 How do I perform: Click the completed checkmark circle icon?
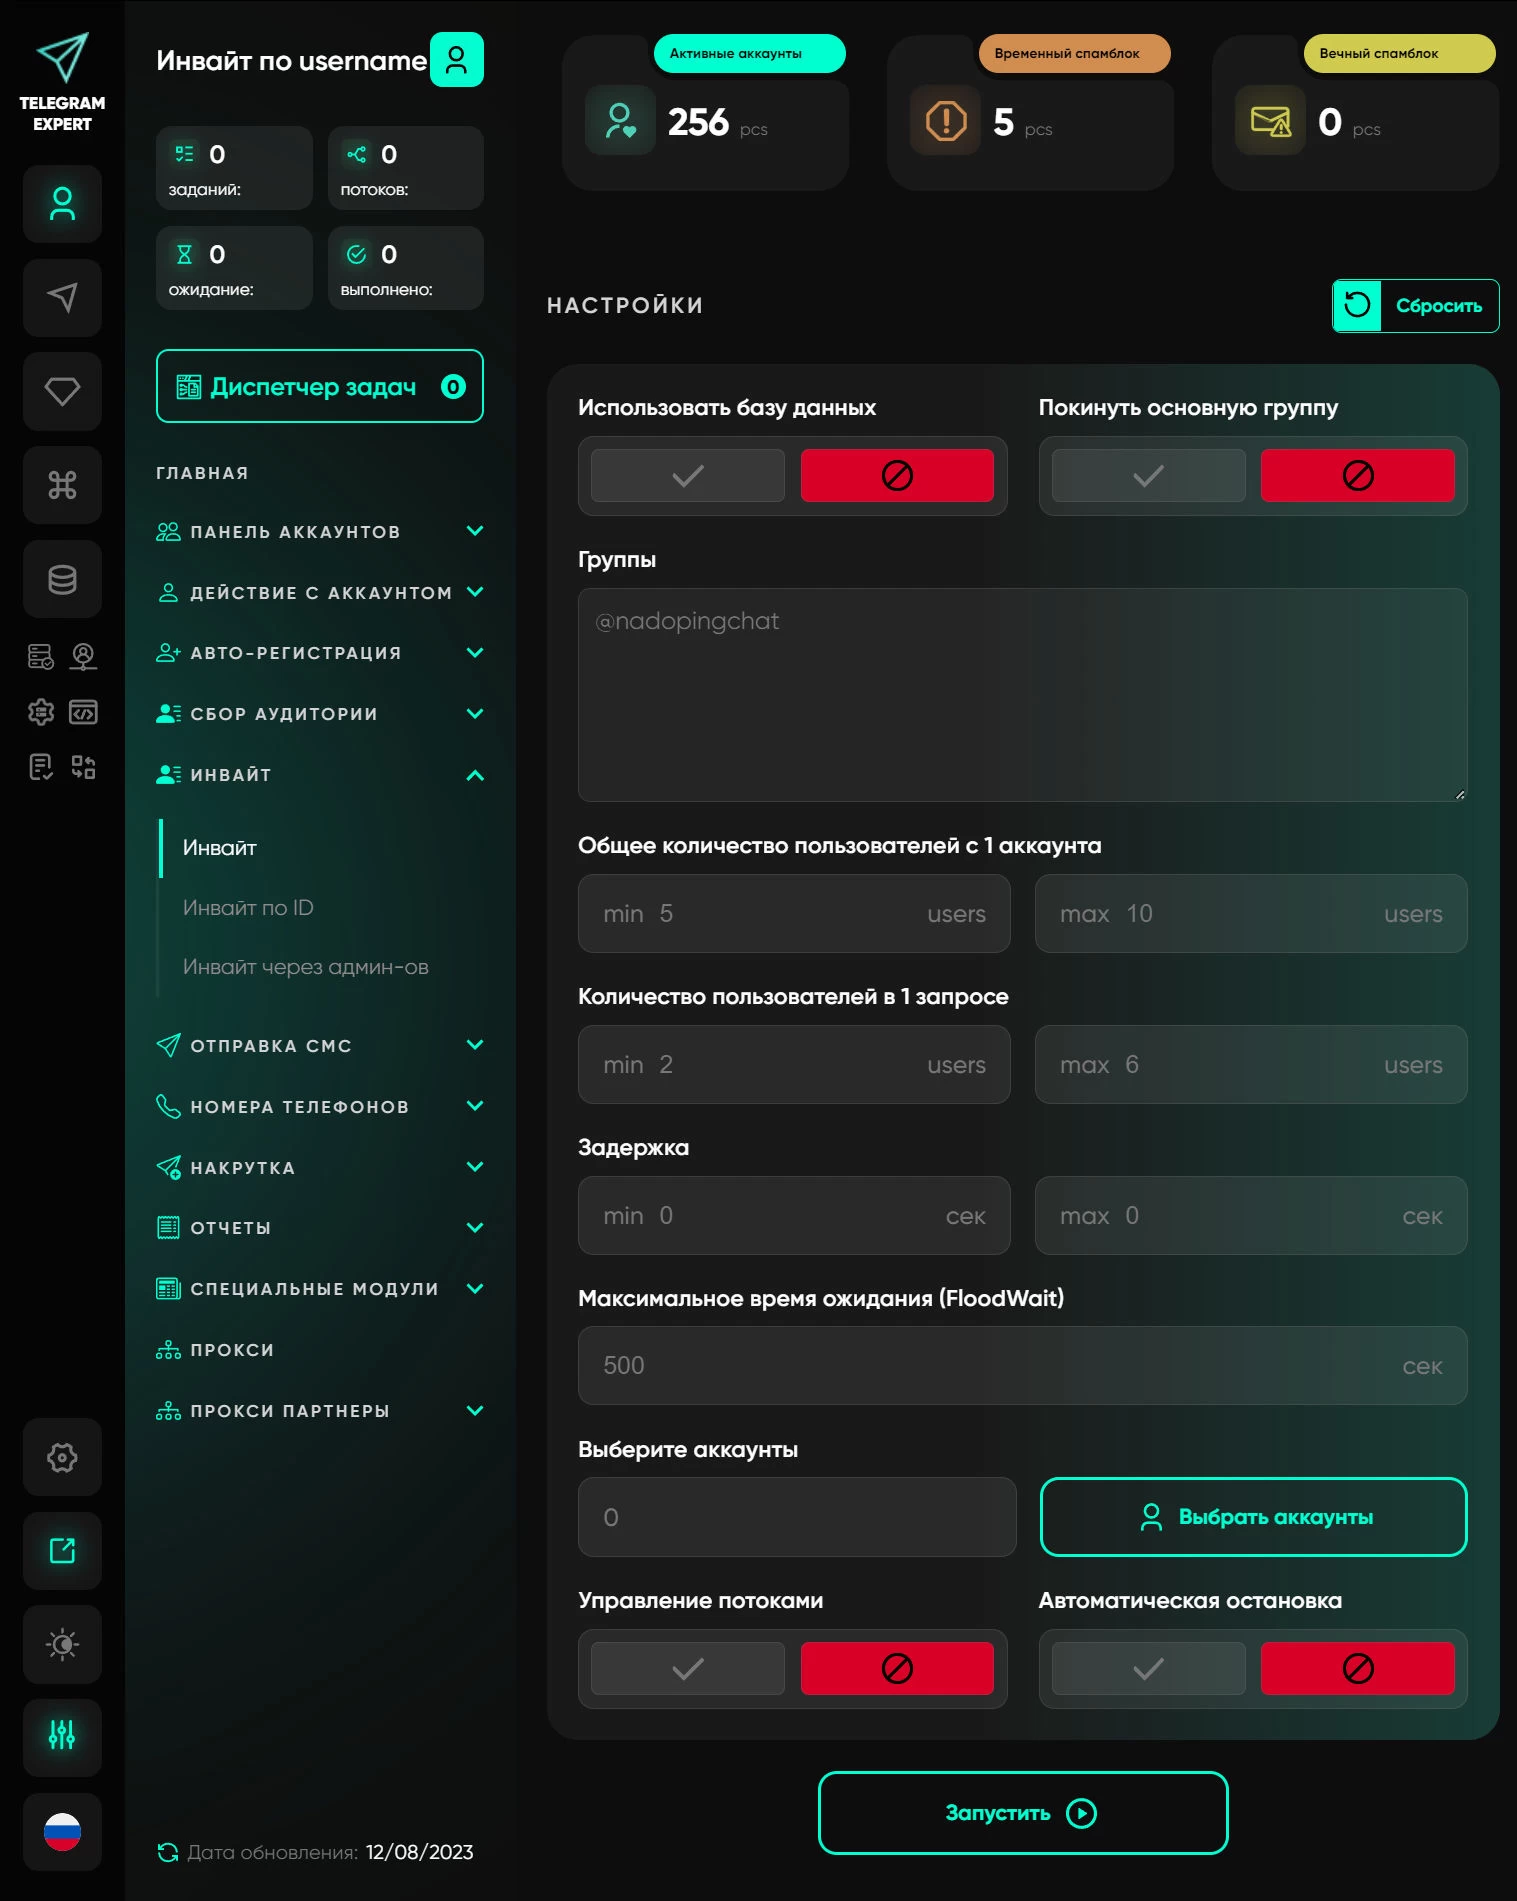click(357, 254)
